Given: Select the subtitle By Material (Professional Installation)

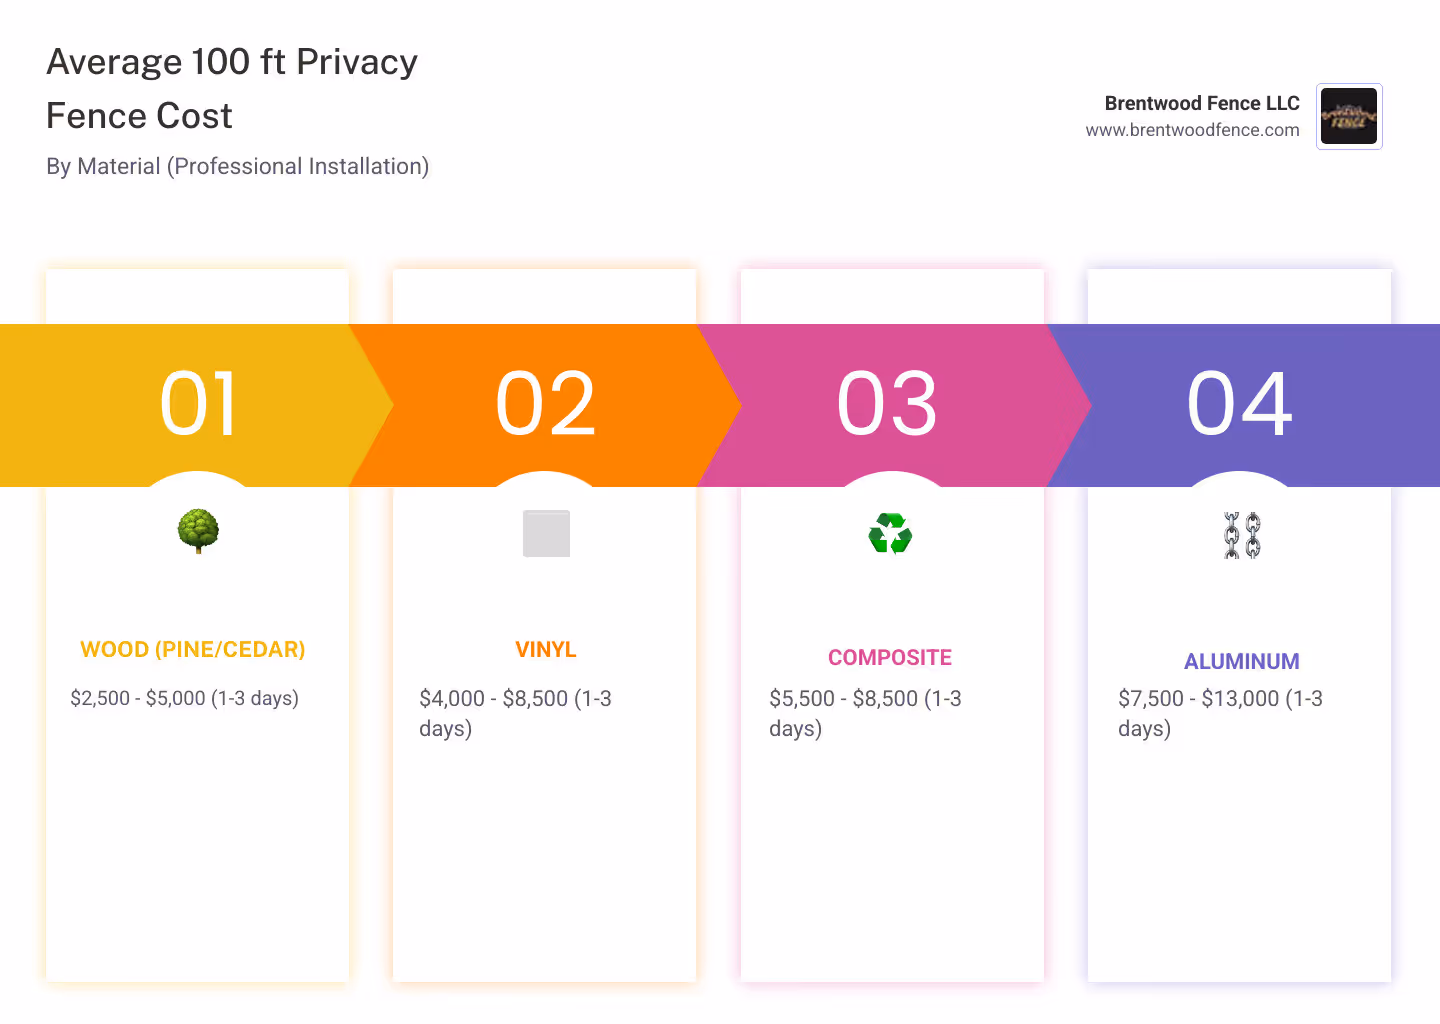Looking at the screenshot, I should (237, 166).
